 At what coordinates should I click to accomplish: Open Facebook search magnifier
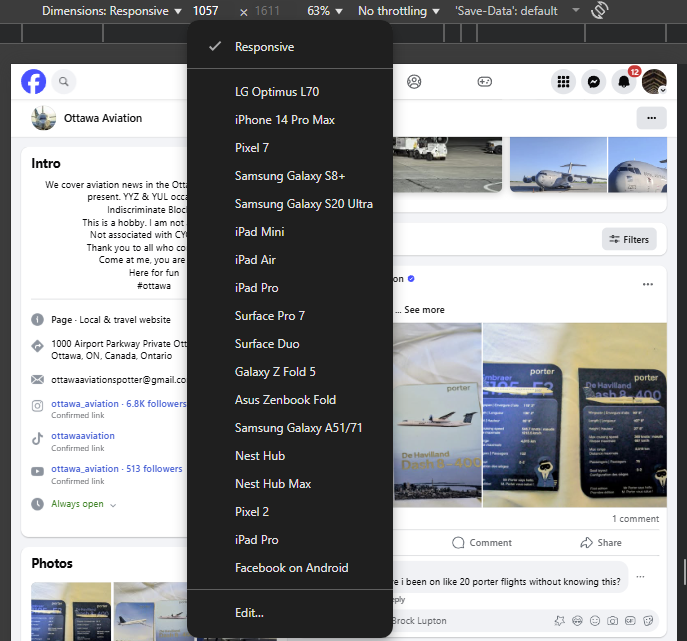point(64,81)
